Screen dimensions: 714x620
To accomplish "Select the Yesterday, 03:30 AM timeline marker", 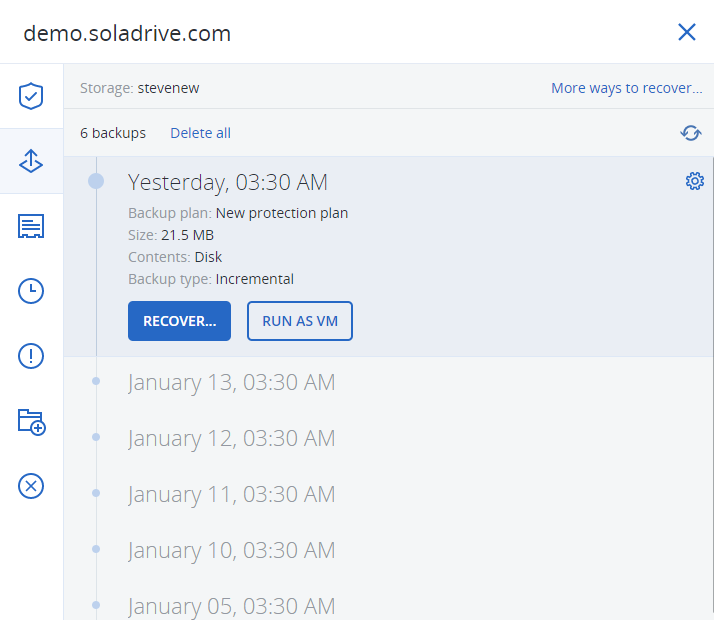I will pyautogui.click(x=96, y=181).
